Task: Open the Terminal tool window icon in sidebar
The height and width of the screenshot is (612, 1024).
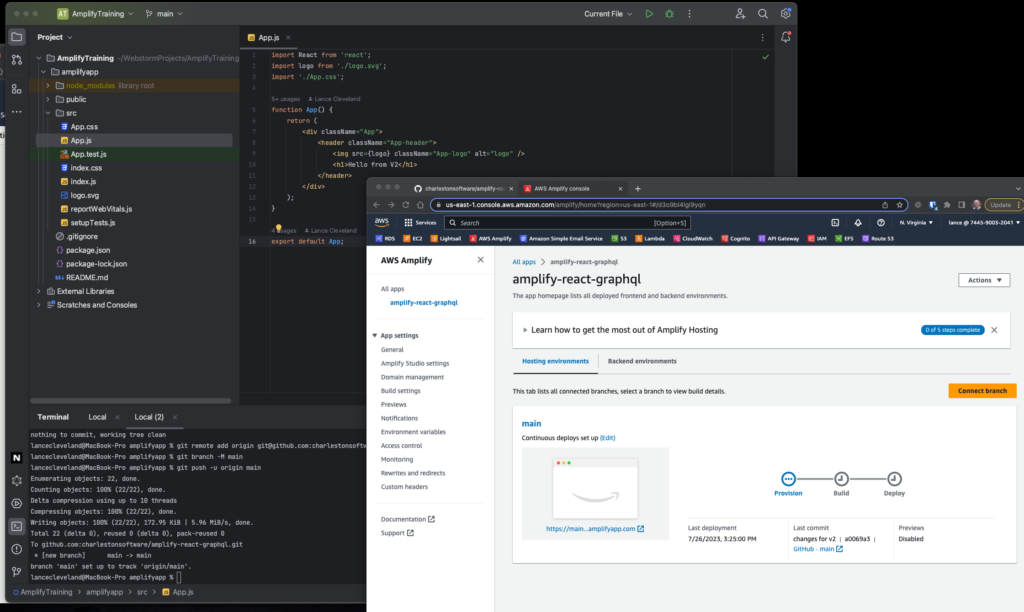Action: tap(16, 526)
